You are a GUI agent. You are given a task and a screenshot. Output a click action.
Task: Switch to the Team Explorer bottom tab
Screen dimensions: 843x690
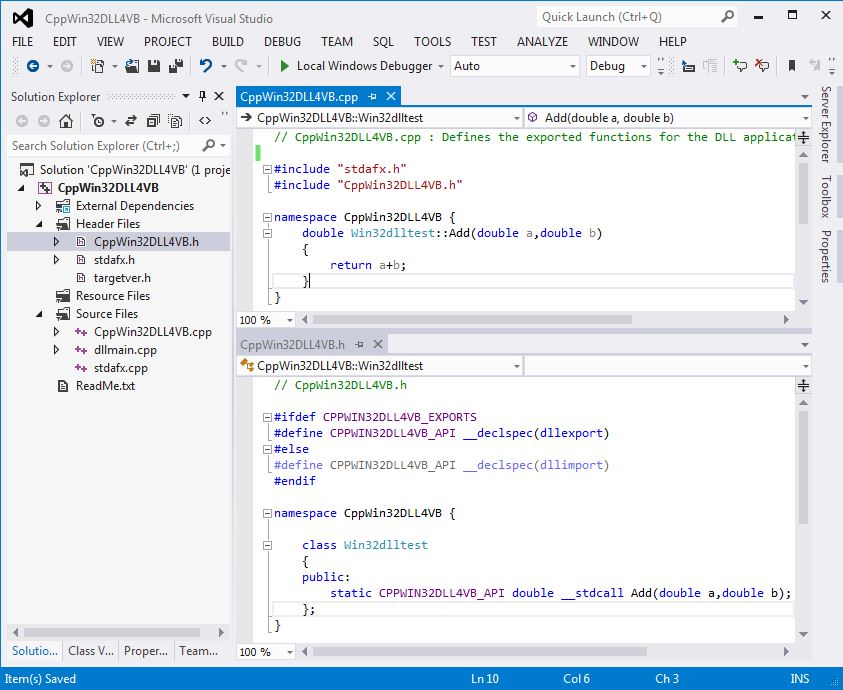coord(198,651)
